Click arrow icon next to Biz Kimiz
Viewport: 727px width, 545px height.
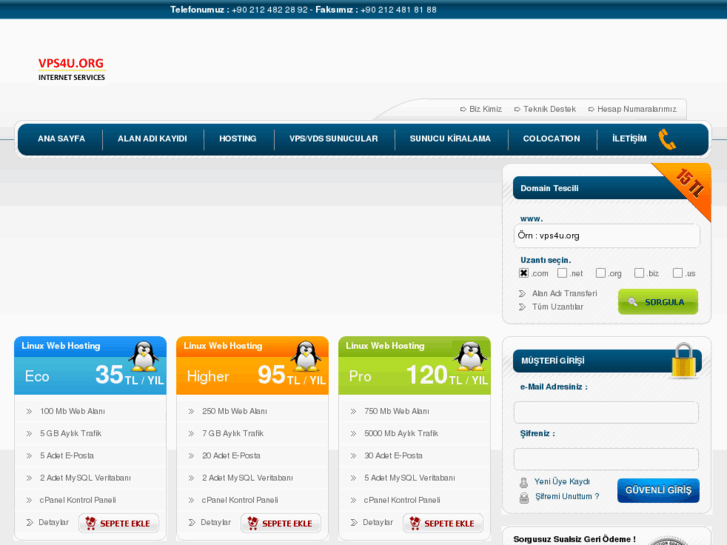[463, 109]
